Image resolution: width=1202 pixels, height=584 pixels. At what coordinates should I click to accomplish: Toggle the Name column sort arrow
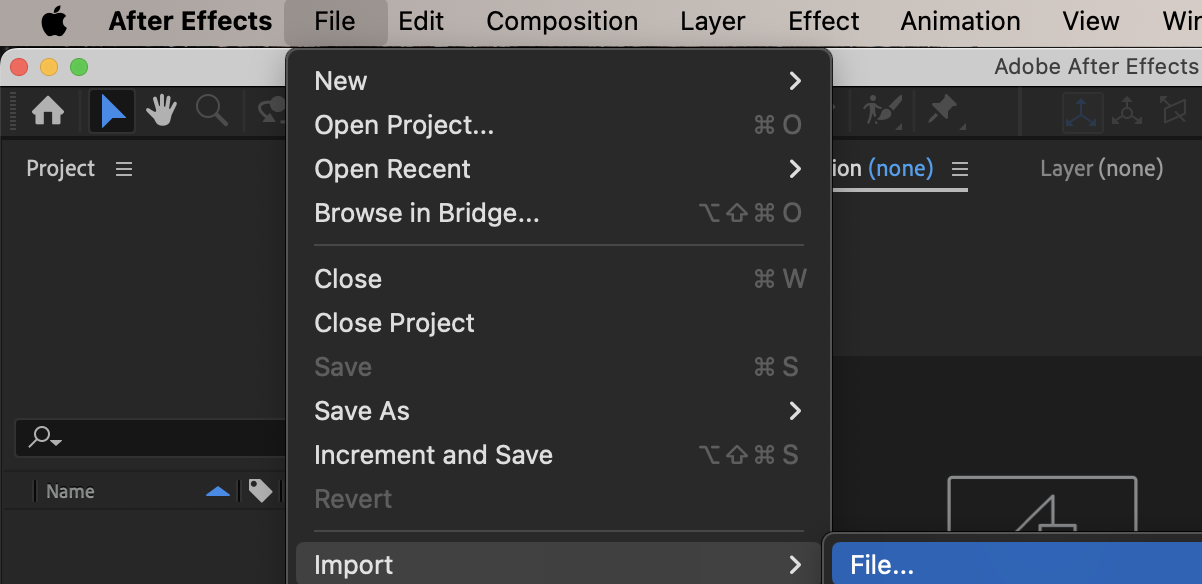tap(217, 491)
